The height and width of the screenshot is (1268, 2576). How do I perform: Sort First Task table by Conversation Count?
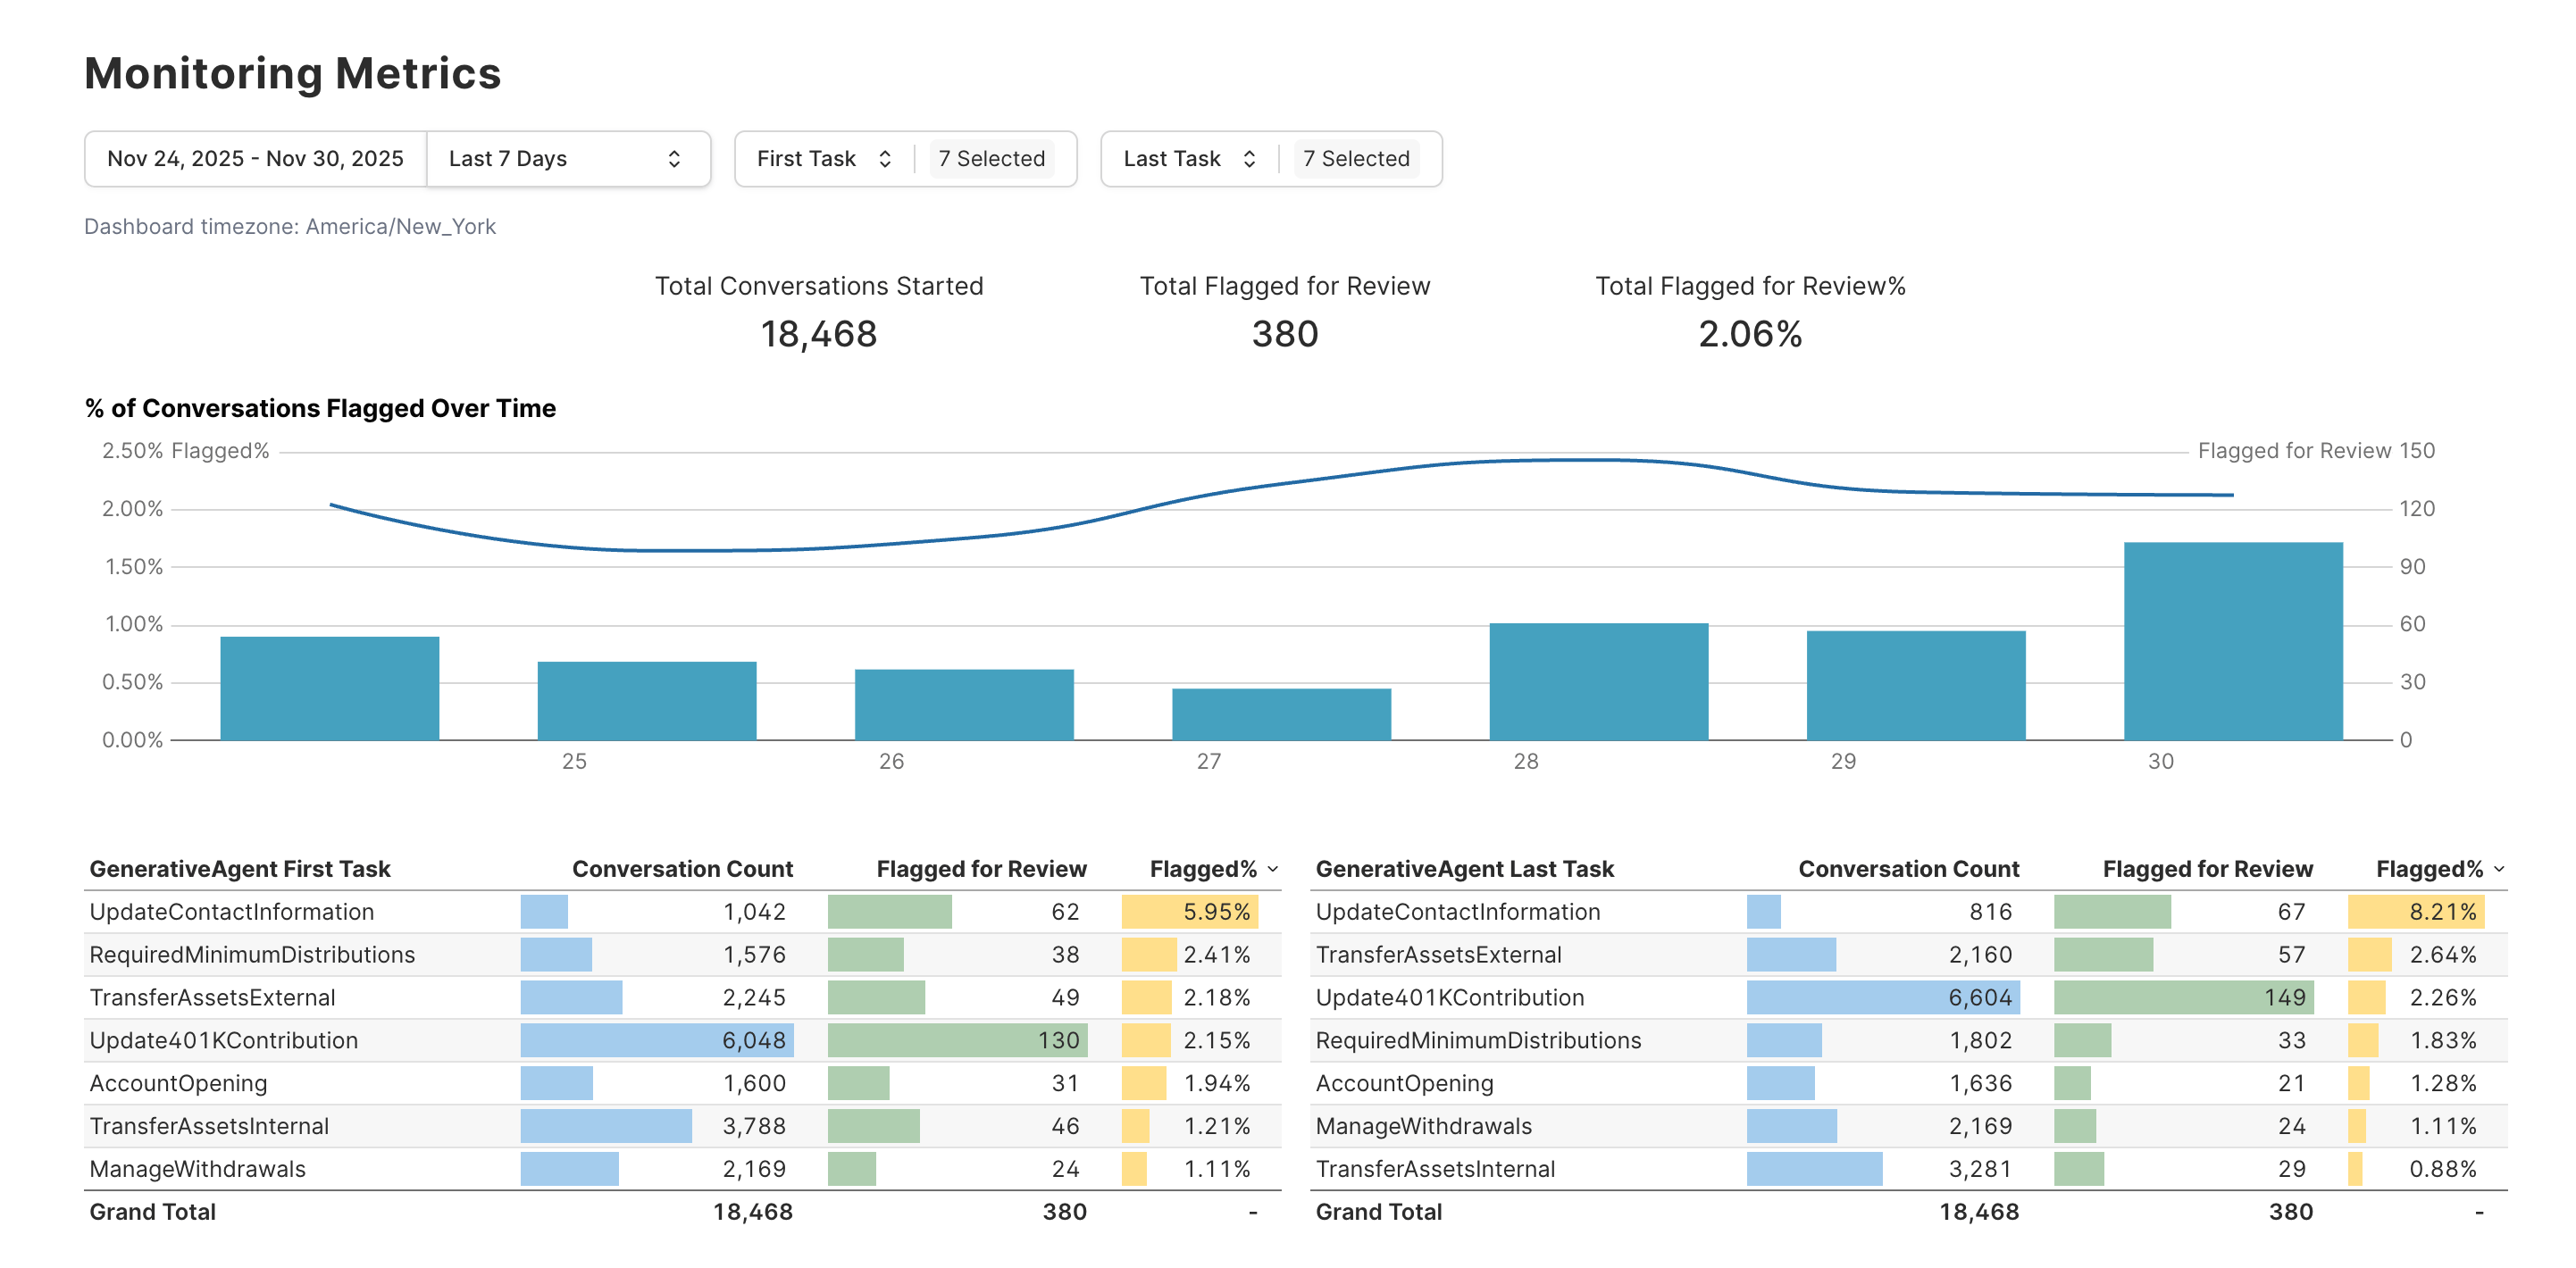click(682, 869)
